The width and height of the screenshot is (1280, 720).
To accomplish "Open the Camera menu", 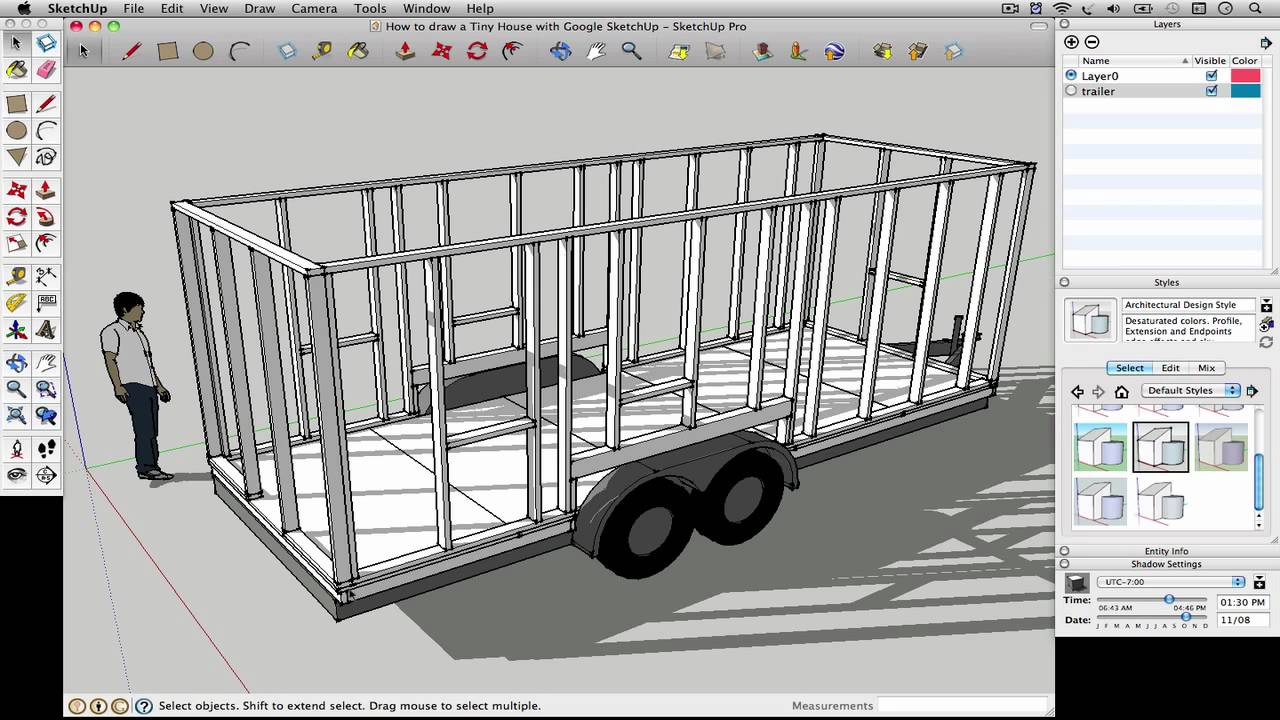I will pos(314,8).
